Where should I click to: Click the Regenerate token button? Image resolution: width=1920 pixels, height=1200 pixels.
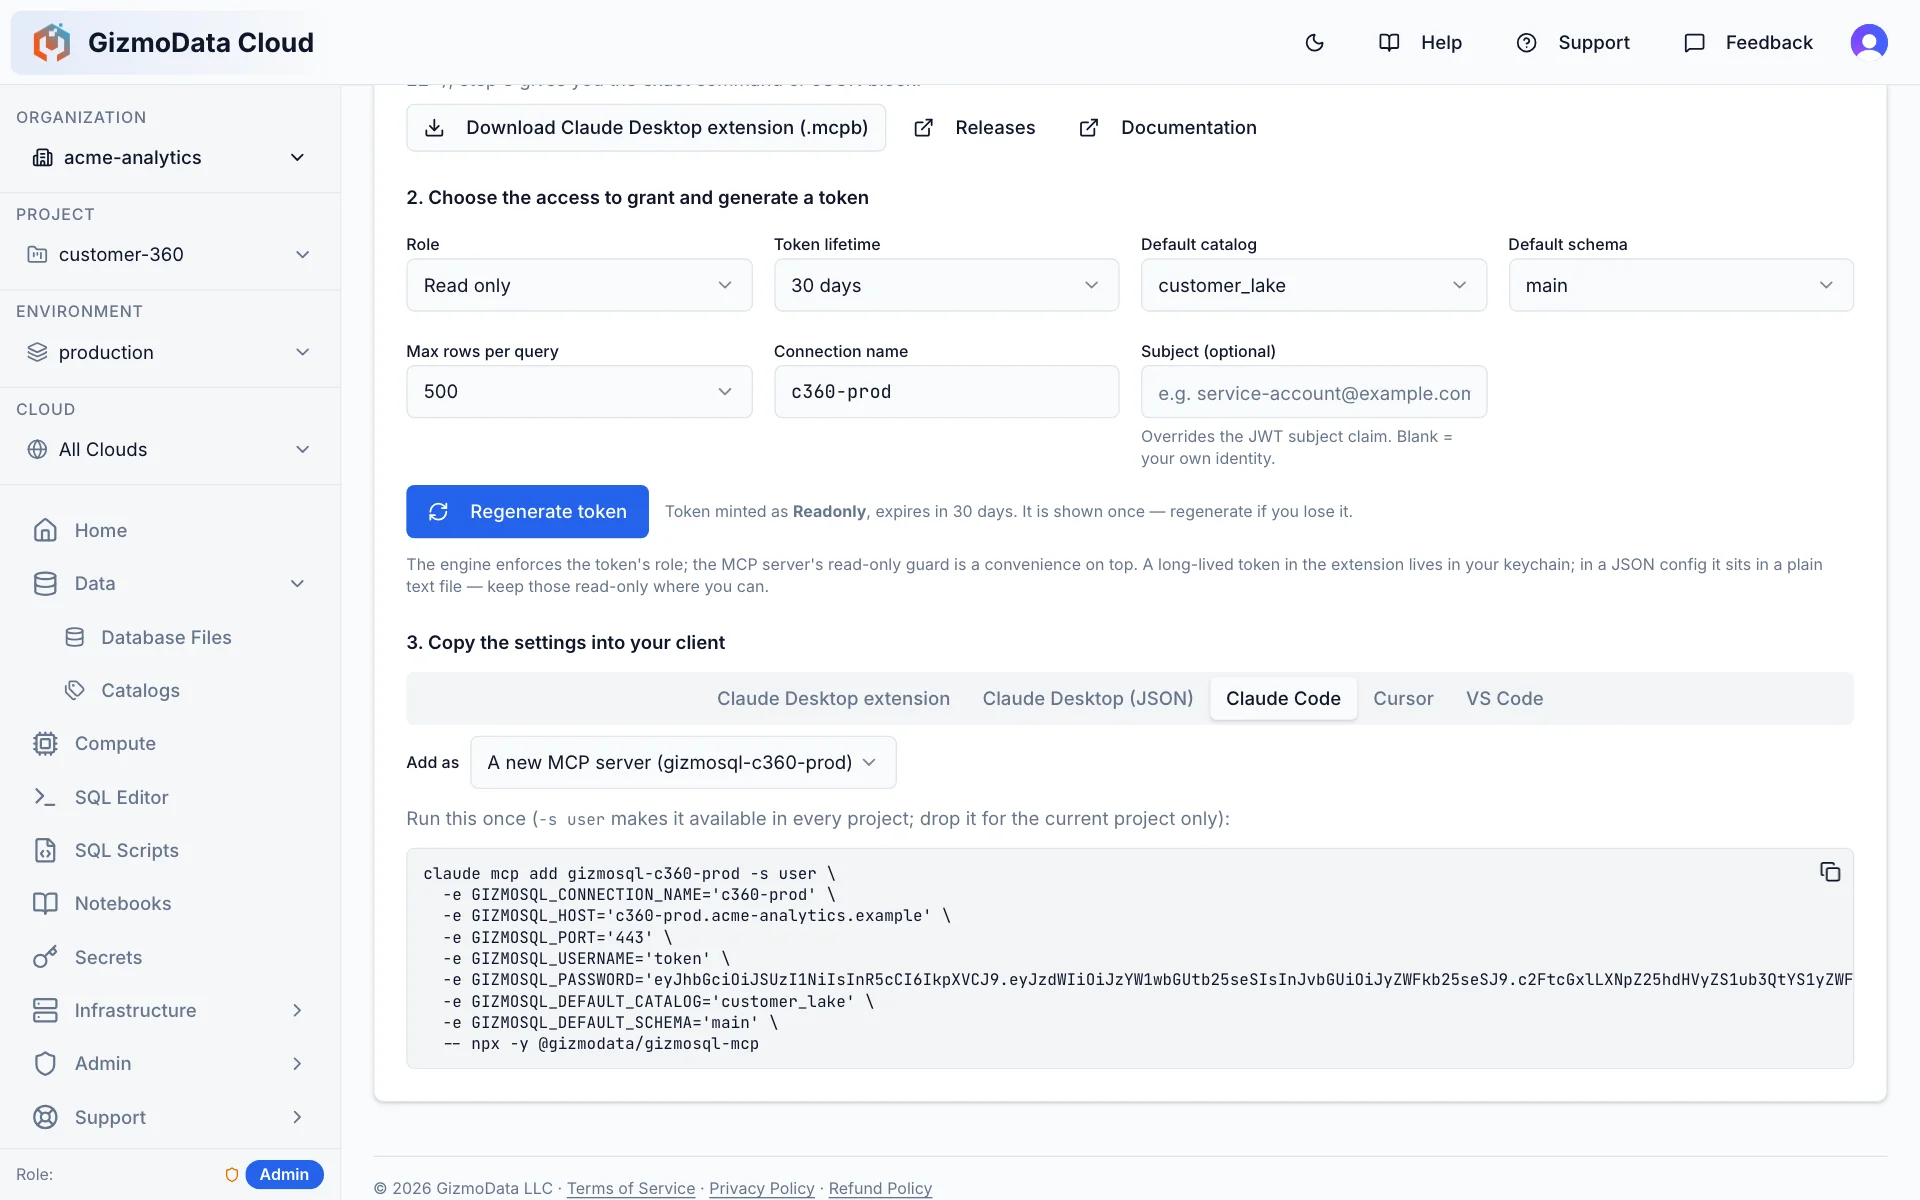click(x=527, y=511)
